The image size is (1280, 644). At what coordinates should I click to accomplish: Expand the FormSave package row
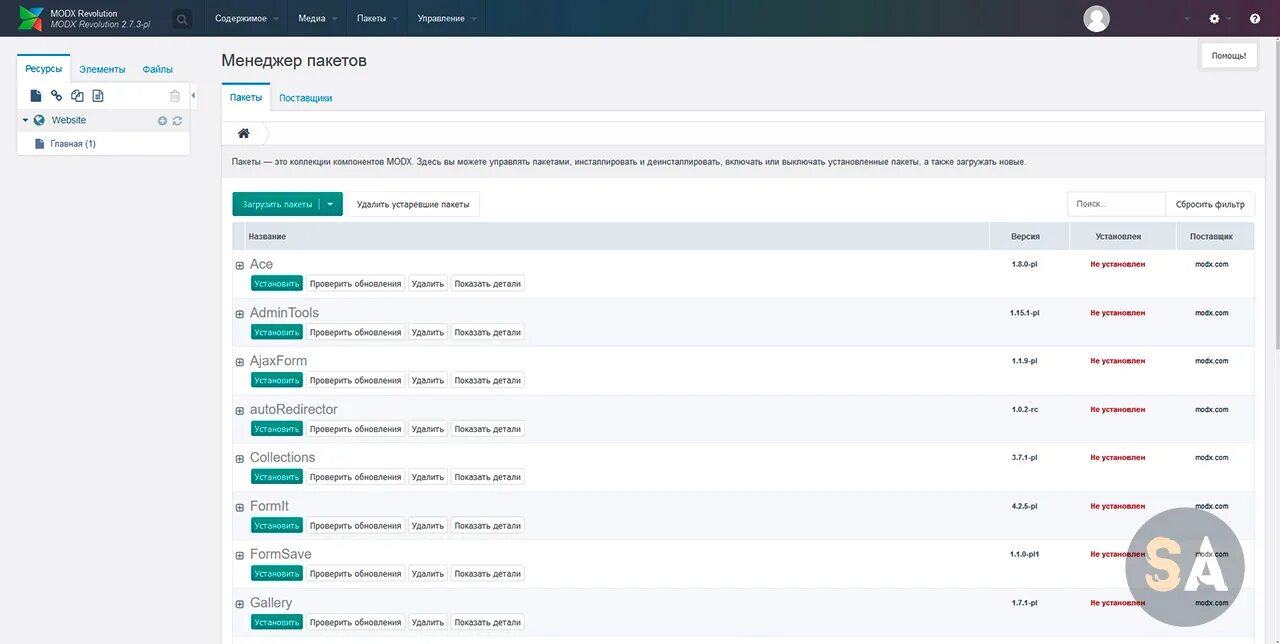point(240,556)
